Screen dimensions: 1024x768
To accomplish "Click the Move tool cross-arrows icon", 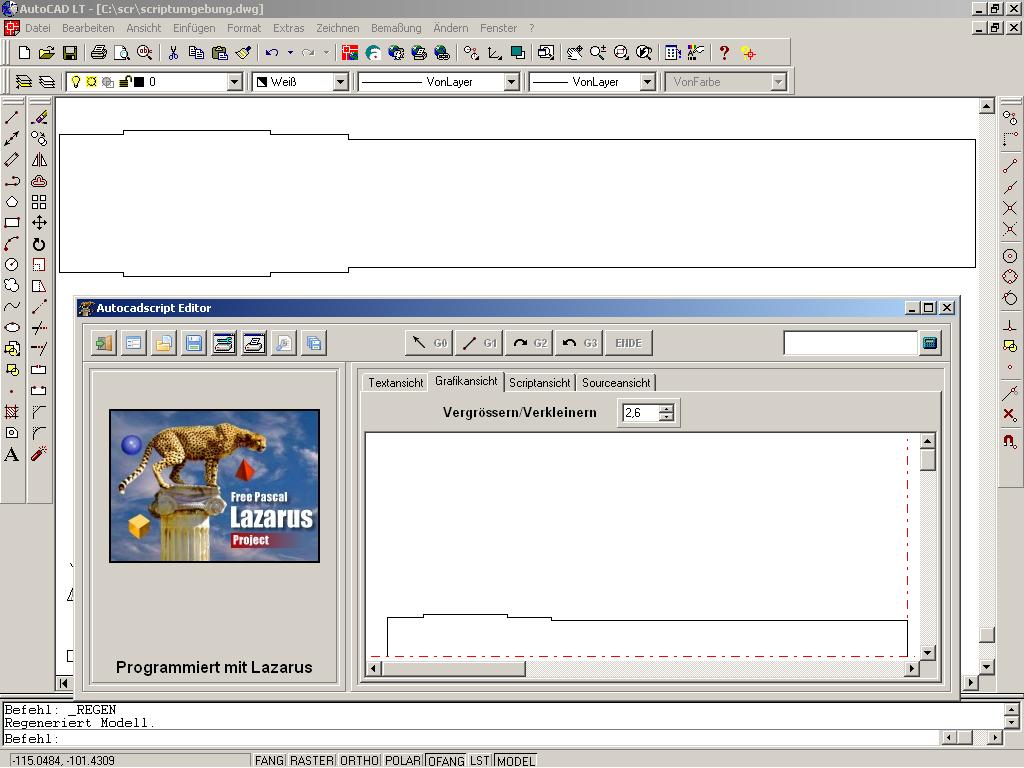I will pos(39,223).
